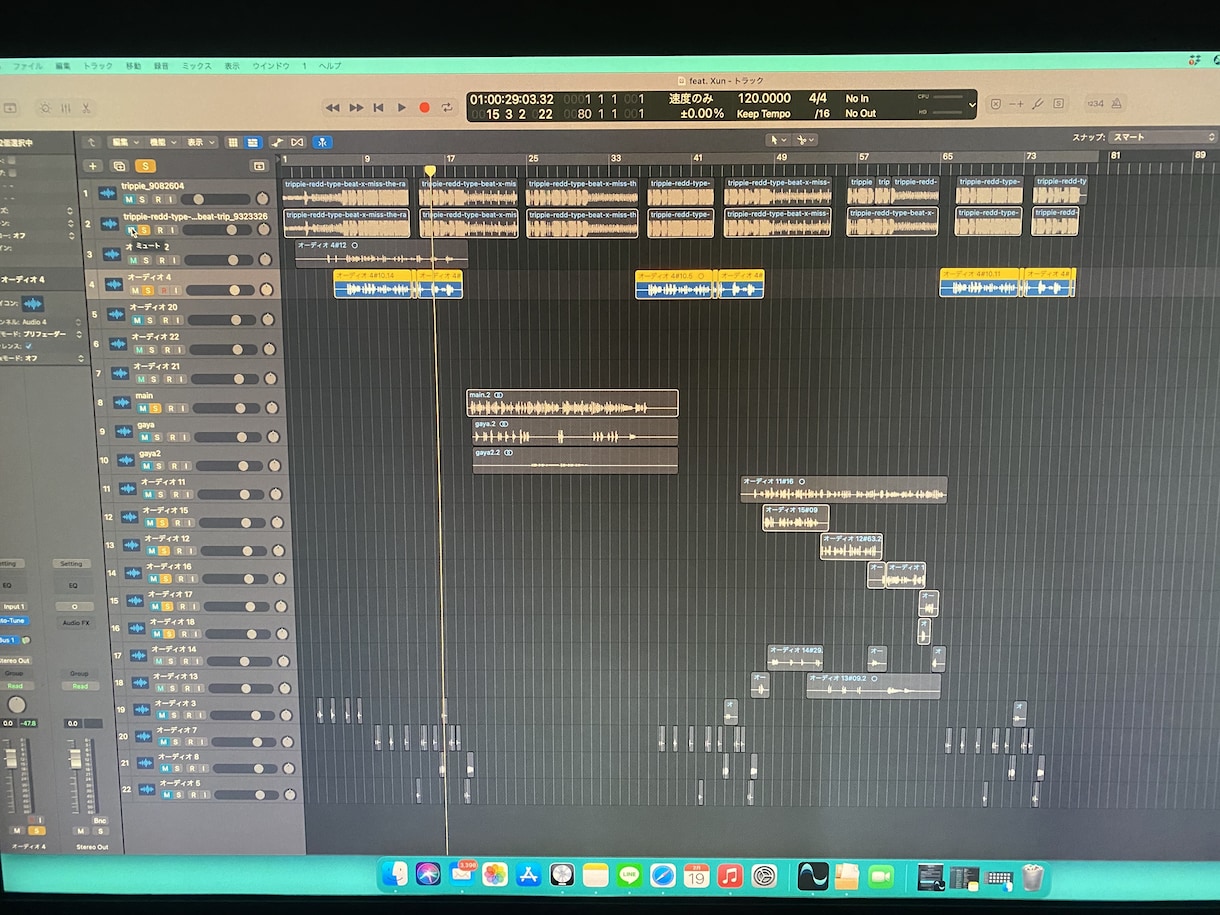The width and height of the screenshot is (1220, 915).
Task: Open the Tuner icon in control bar
Action: point(1037,103)
